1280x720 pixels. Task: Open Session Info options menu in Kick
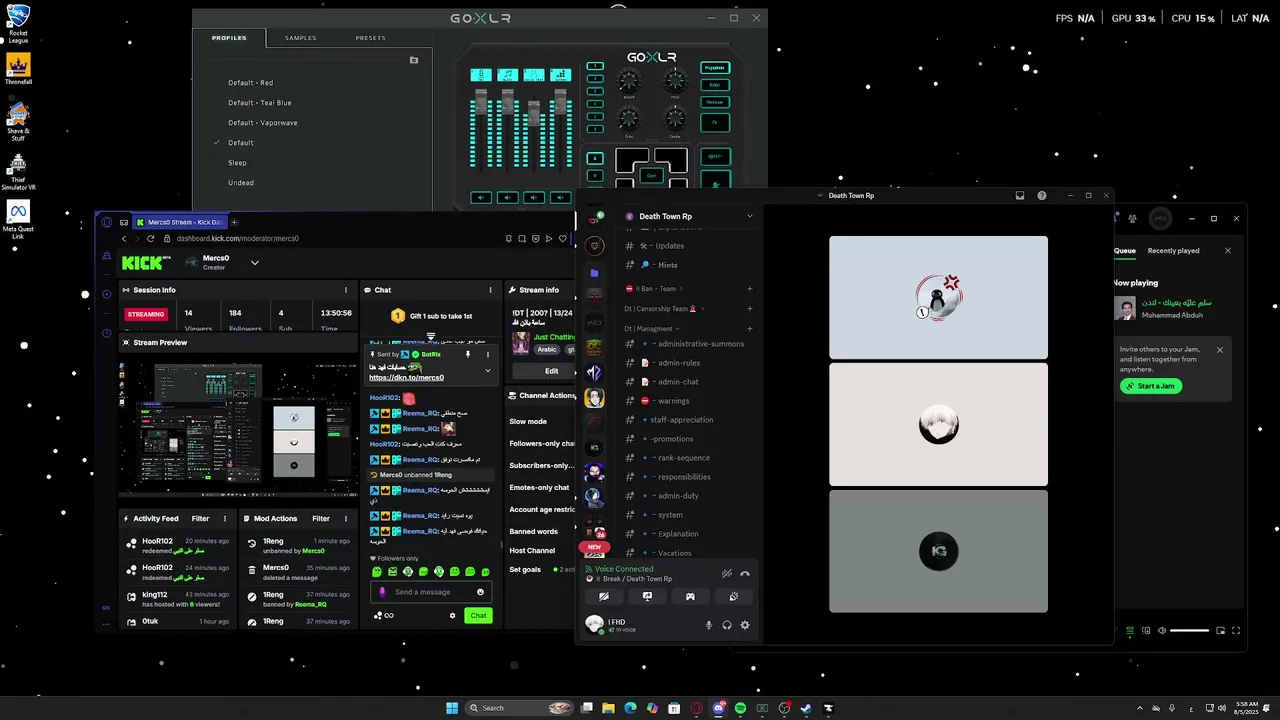click(348, 290)
